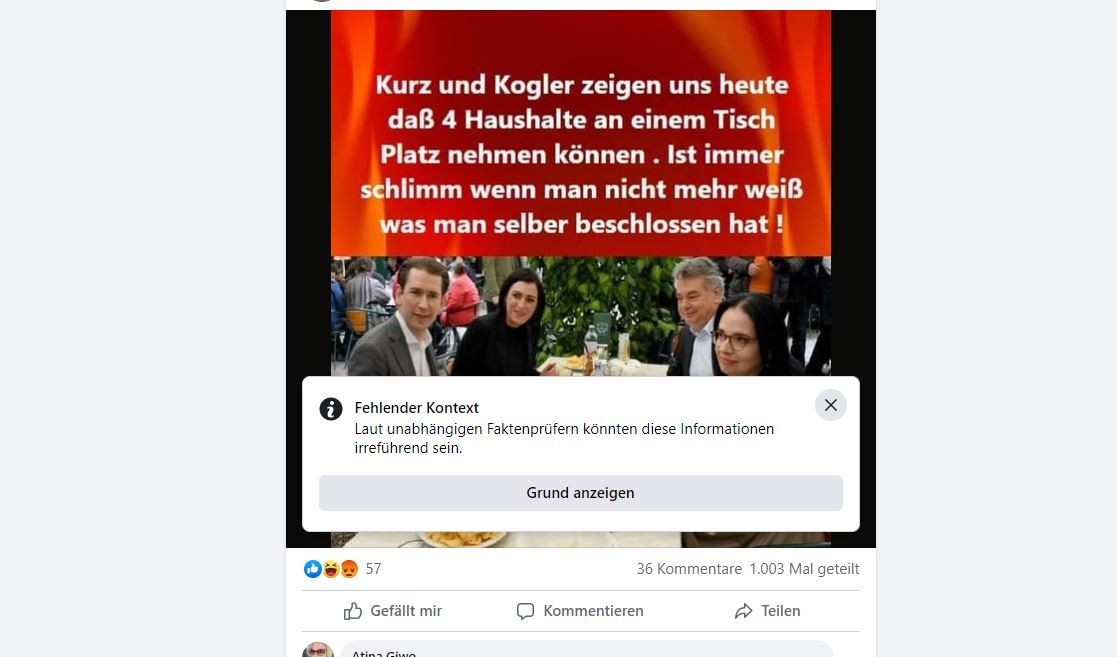Click the Grund anzeigen button
The image size is (1117, 657).
[581, 493]
